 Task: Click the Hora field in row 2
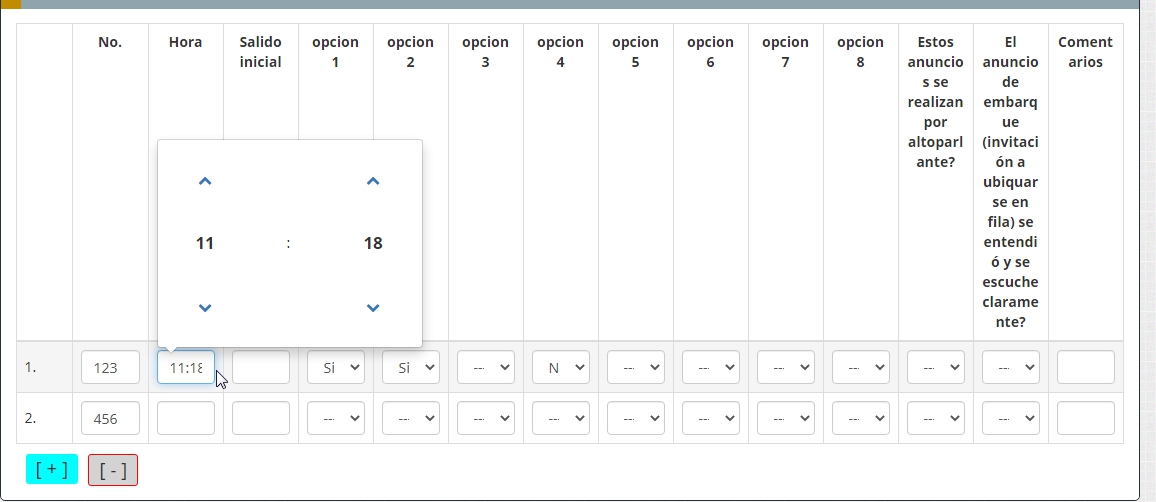tap(186, 418)
